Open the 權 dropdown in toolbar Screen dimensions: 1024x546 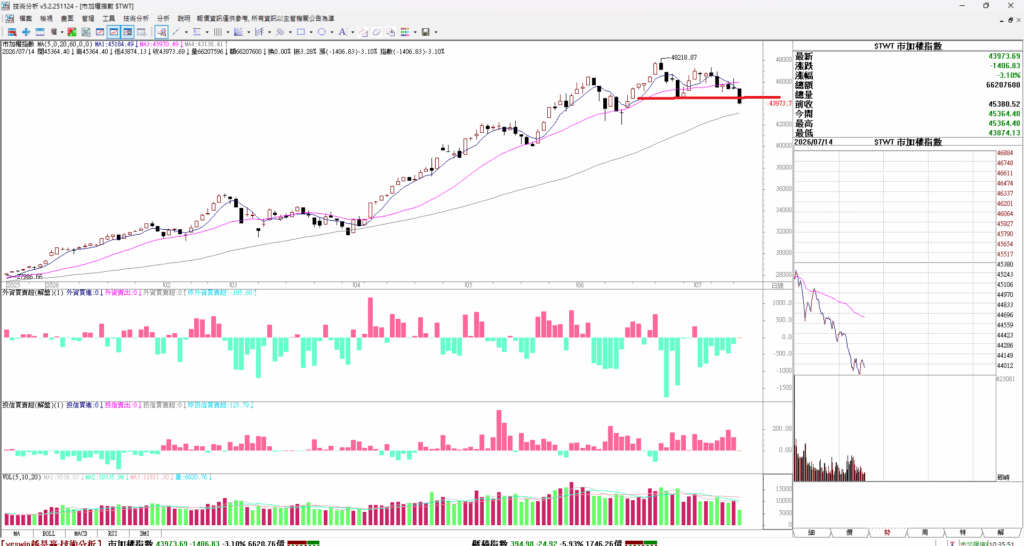[56, 31]
